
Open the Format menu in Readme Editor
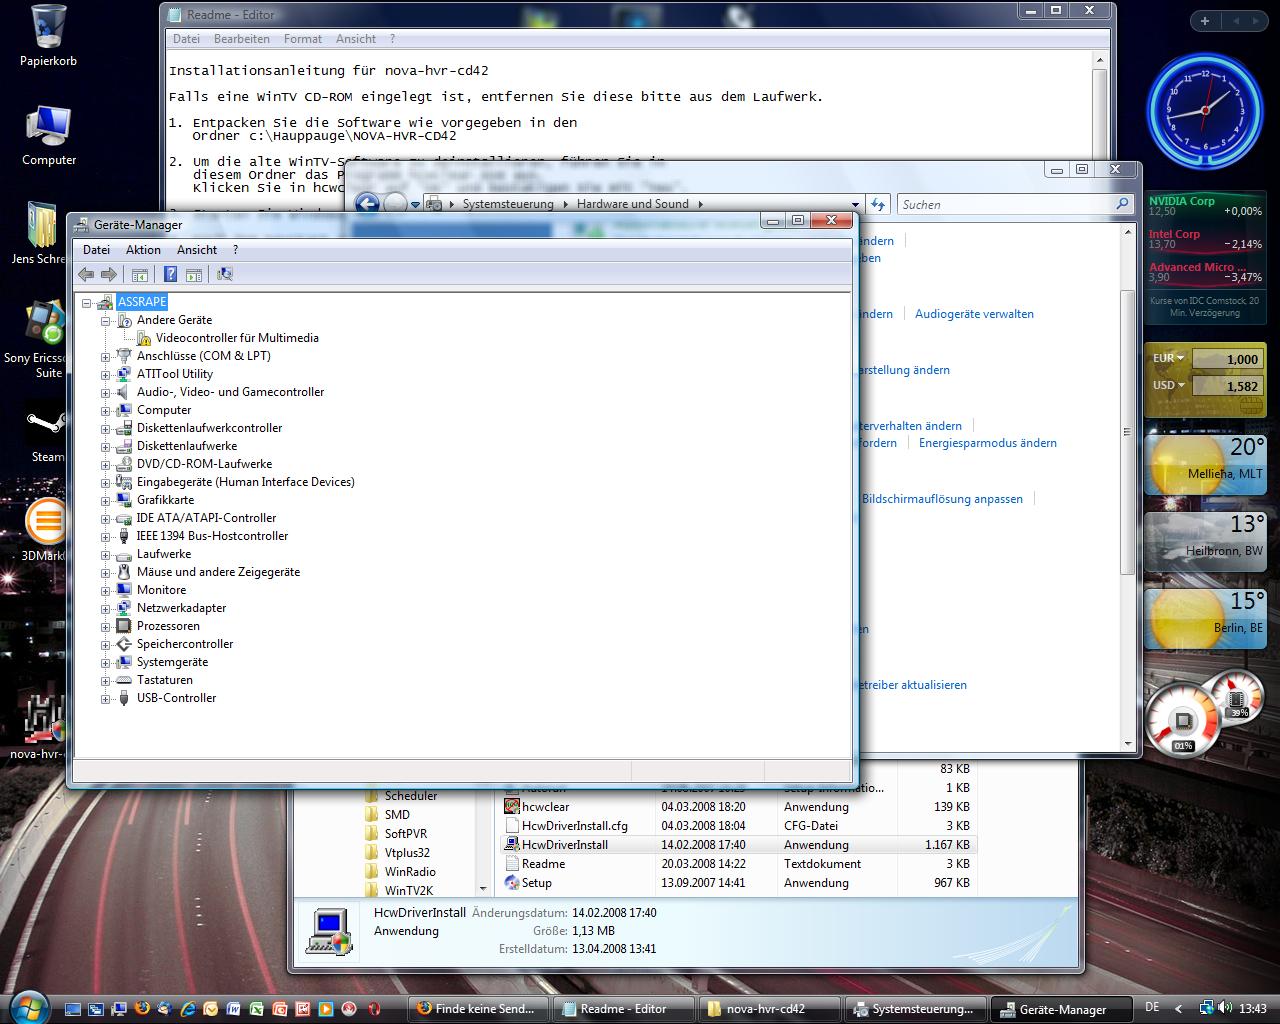click(x=303, y=39)
